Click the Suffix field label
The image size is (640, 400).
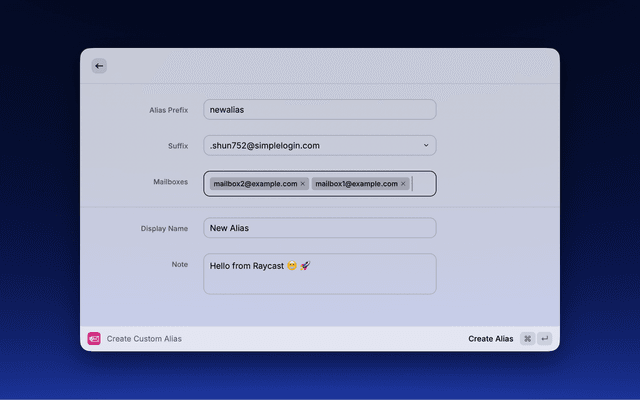[177, 146]
